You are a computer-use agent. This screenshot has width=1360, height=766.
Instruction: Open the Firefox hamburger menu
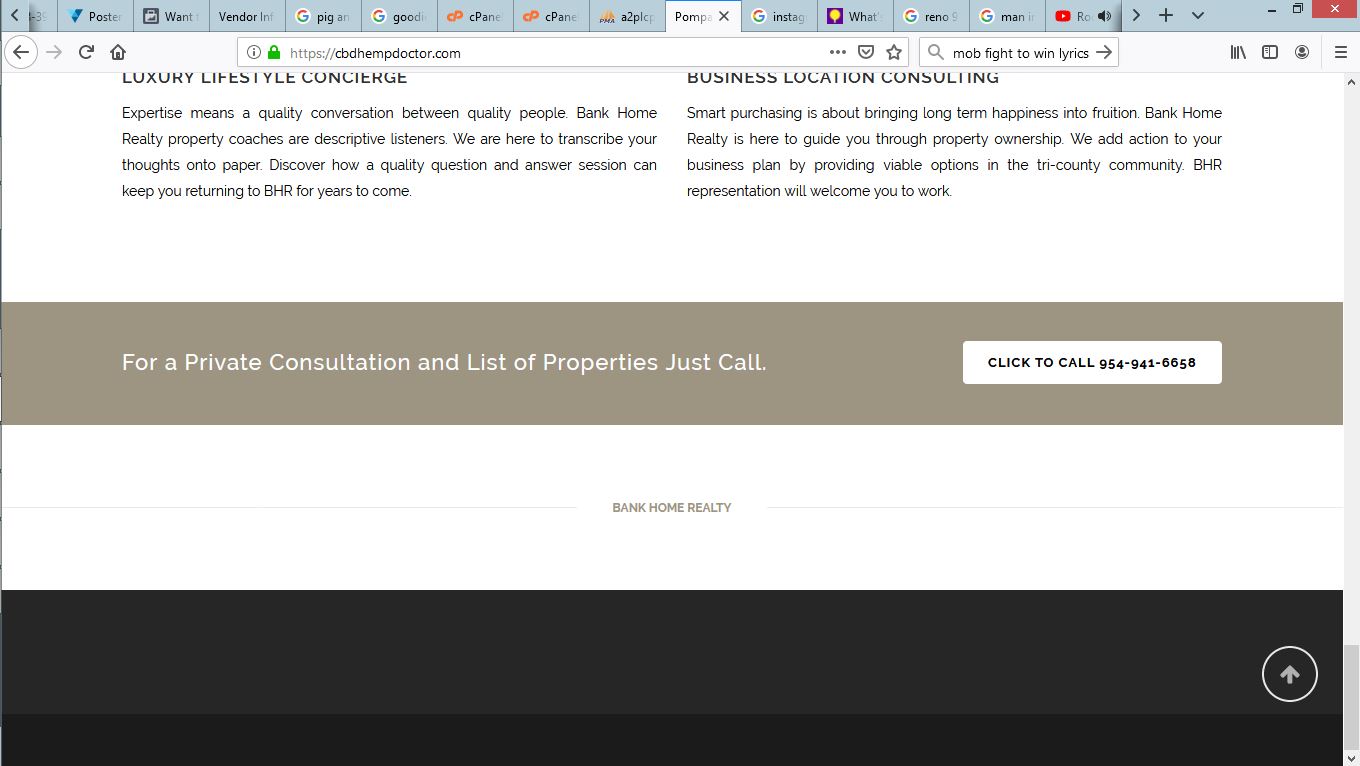pyautogui.click(x=1341, y=52)
